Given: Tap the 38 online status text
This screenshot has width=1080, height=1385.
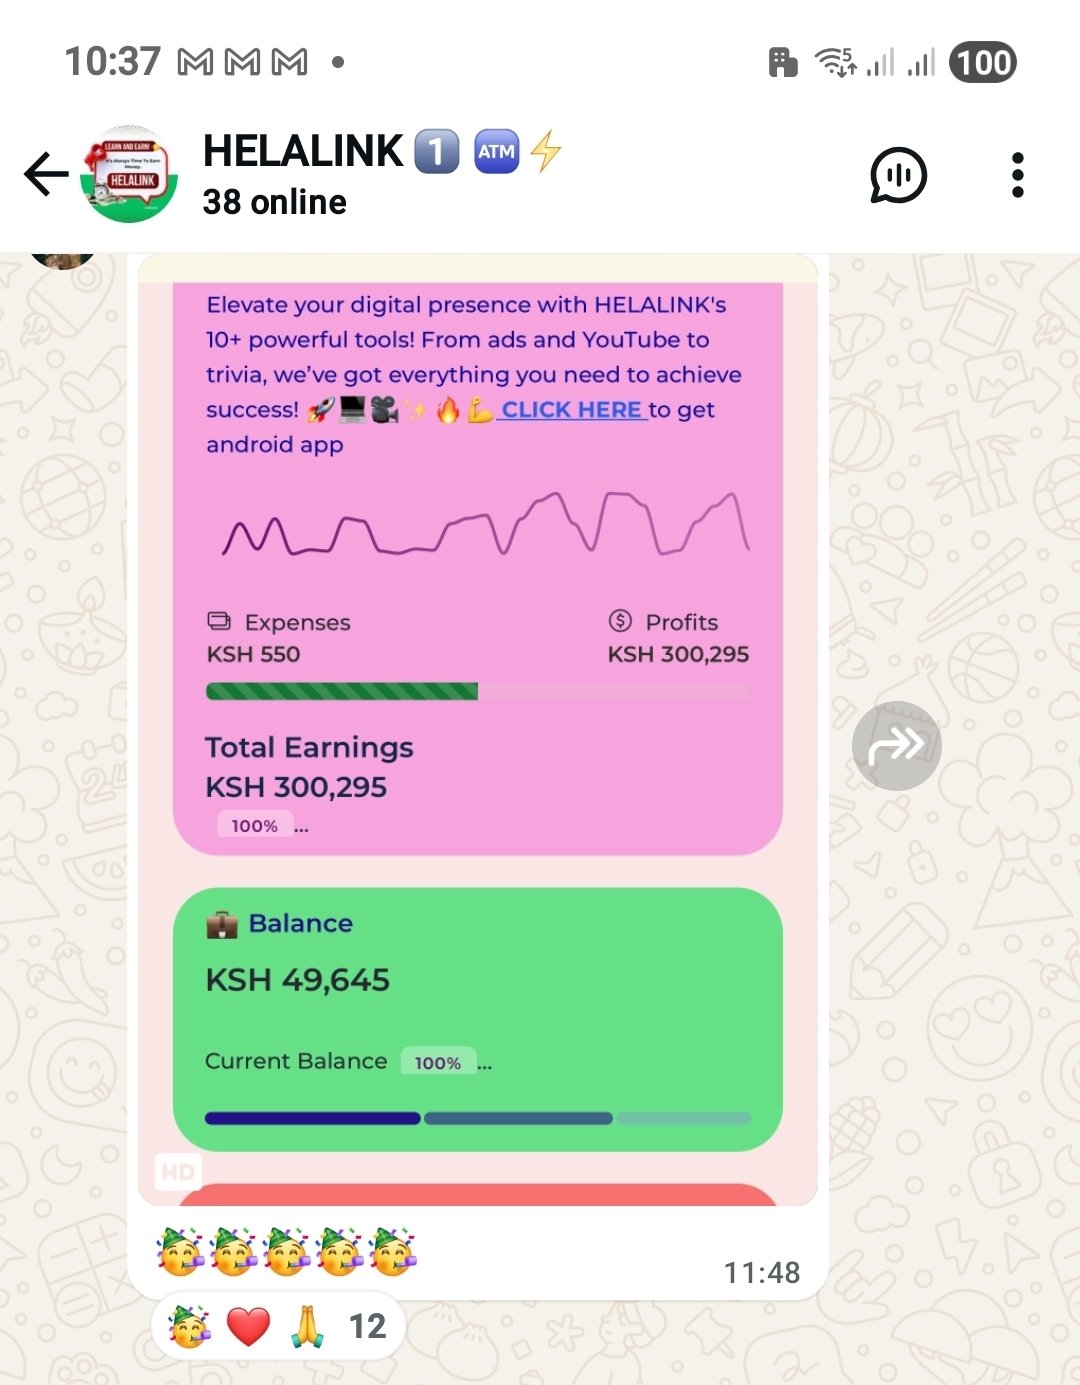Looking at the screenshot, I should pos(275,202).
